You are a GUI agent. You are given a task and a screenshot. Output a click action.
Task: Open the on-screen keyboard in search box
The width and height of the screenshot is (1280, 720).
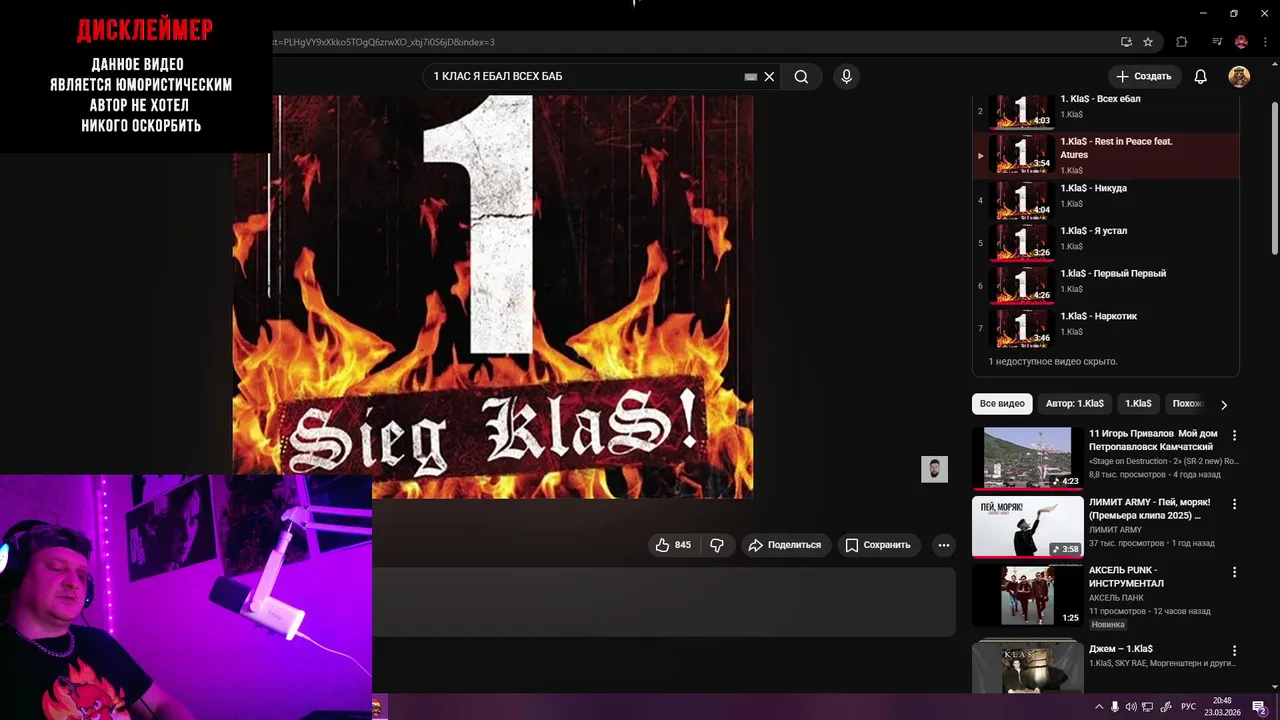(751, 77)
